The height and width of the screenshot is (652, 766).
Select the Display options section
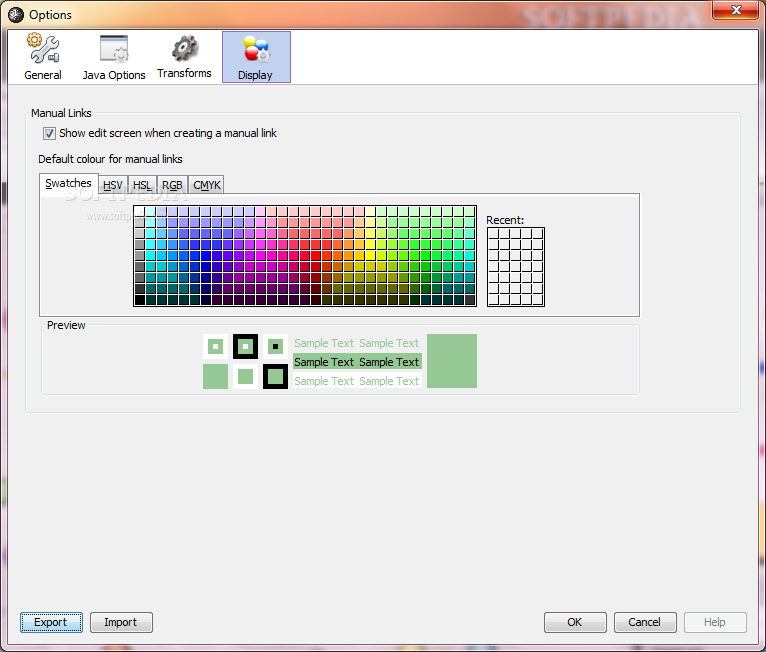tap(256, 57)
